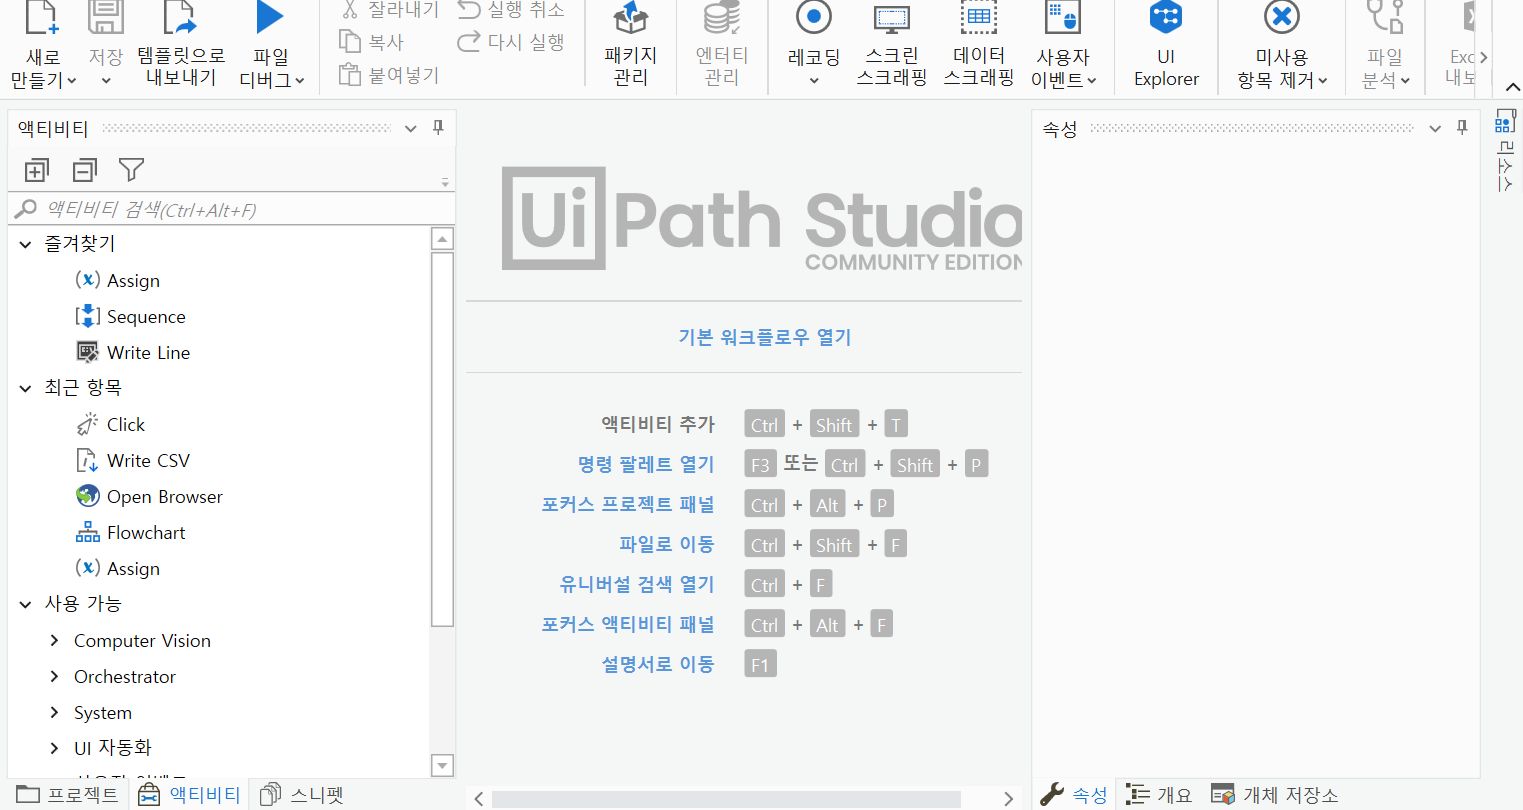Click Focus Project Panel (포커스 프로젝트 패널) link
This screenshot has height=810, width=1523.
point(628,504)
